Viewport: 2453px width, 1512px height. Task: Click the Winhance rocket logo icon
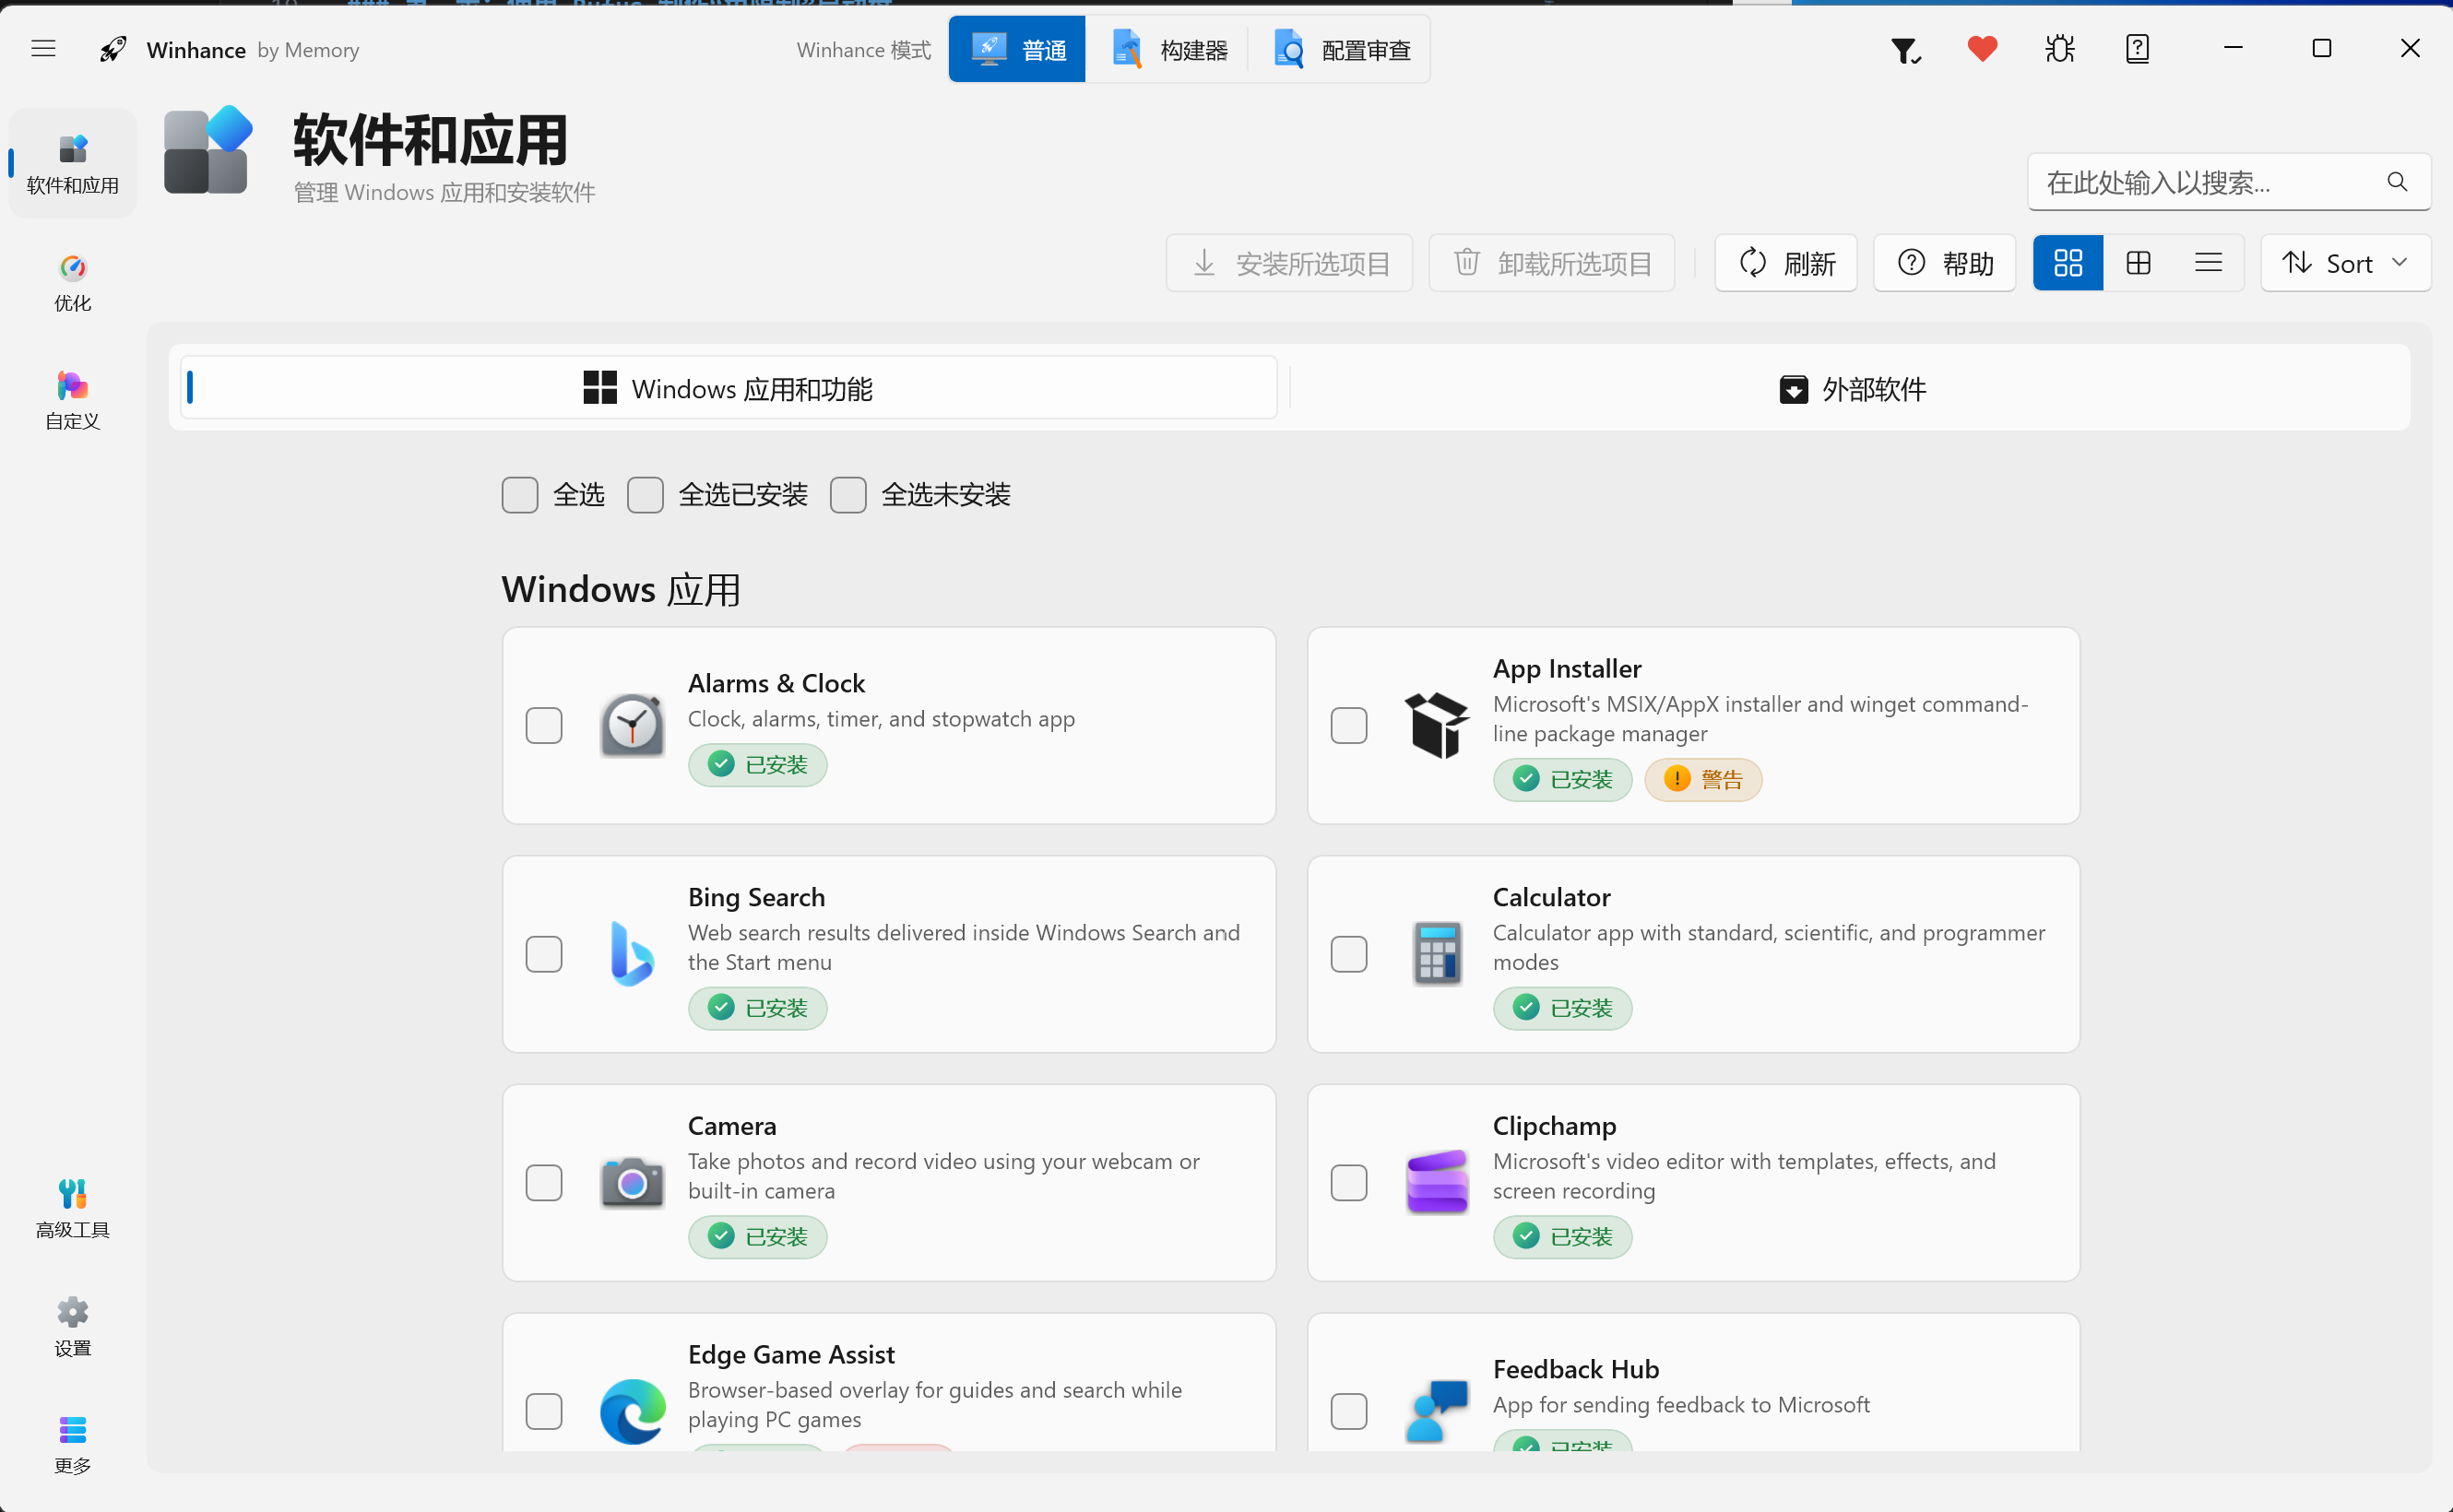coord(113,49)
